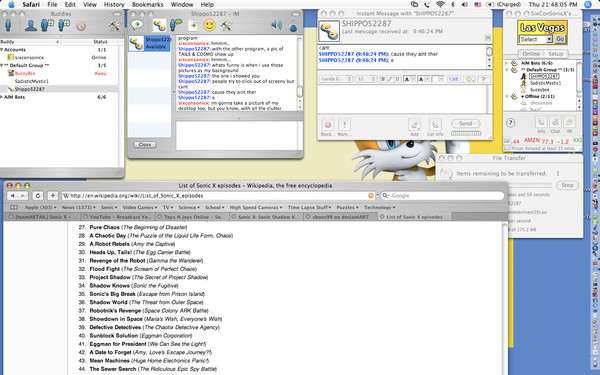Image resolution: width=600 pixels, height=375 pixels.
Task: Switch to Setup tab in SixConSonicX window
Action: point(556,54)
